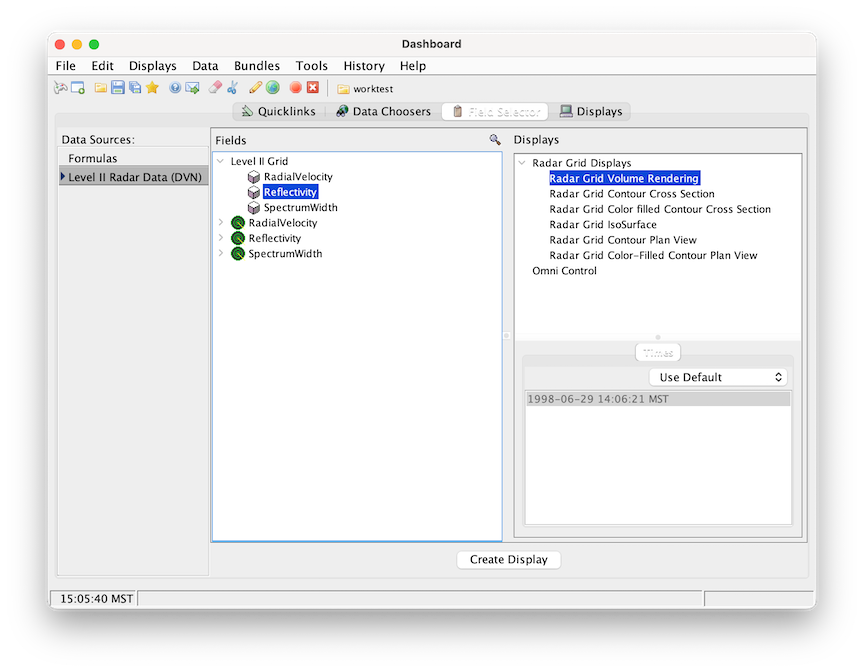864x672 pixels.
Task: Click the magnifier search icon above Fields
Action: [x=494, y=140]
